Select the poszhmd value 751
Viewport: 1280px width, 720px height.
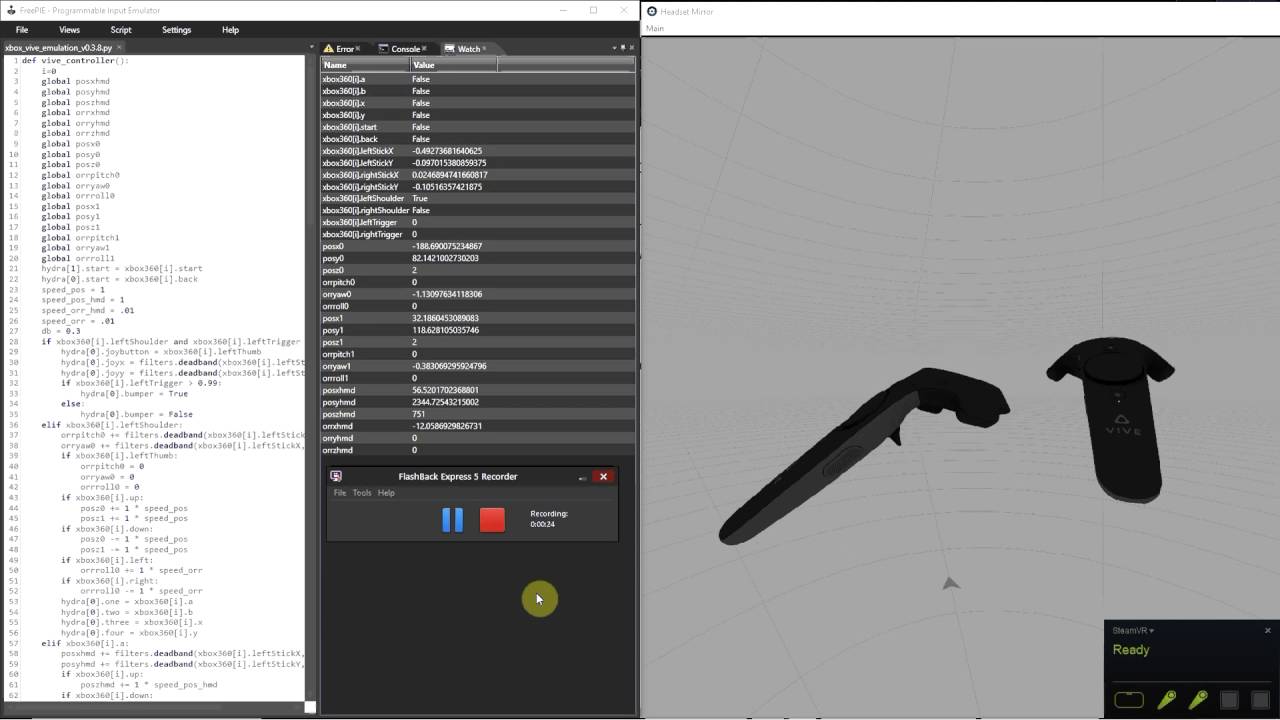coord(418,414)
